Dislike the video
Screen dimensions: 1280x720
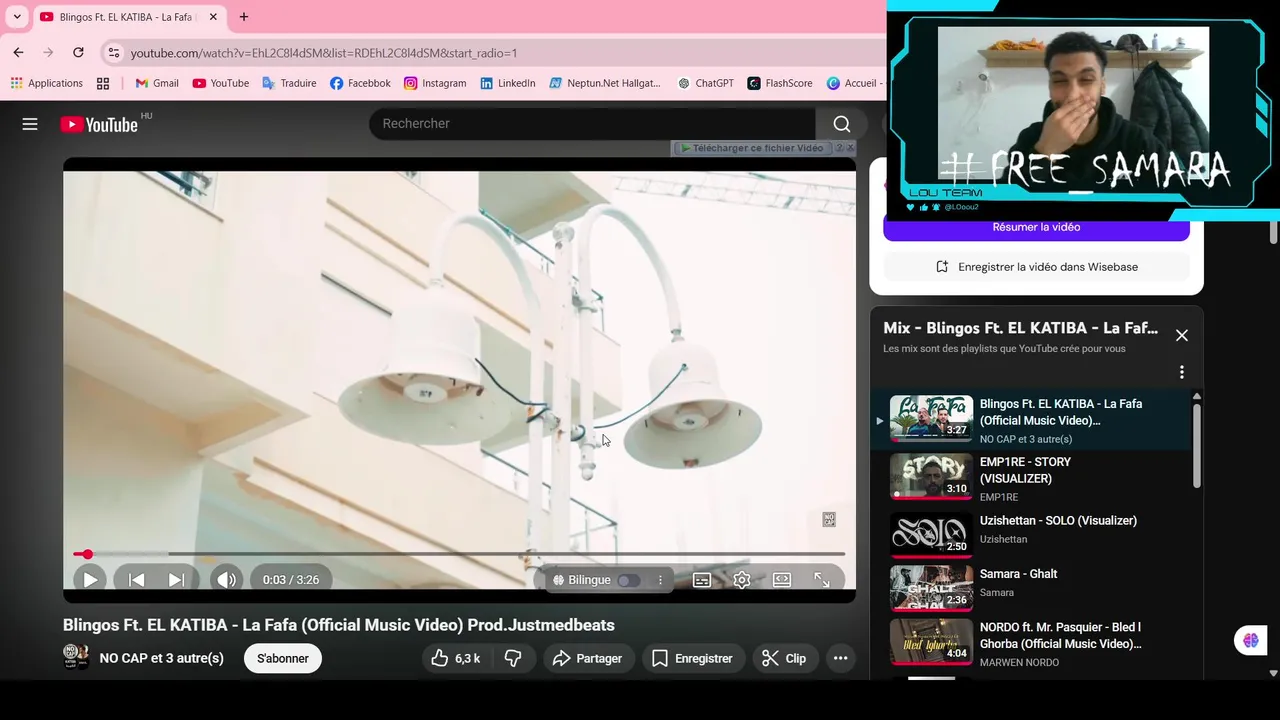pyautogui.click(x=513, y=658)
